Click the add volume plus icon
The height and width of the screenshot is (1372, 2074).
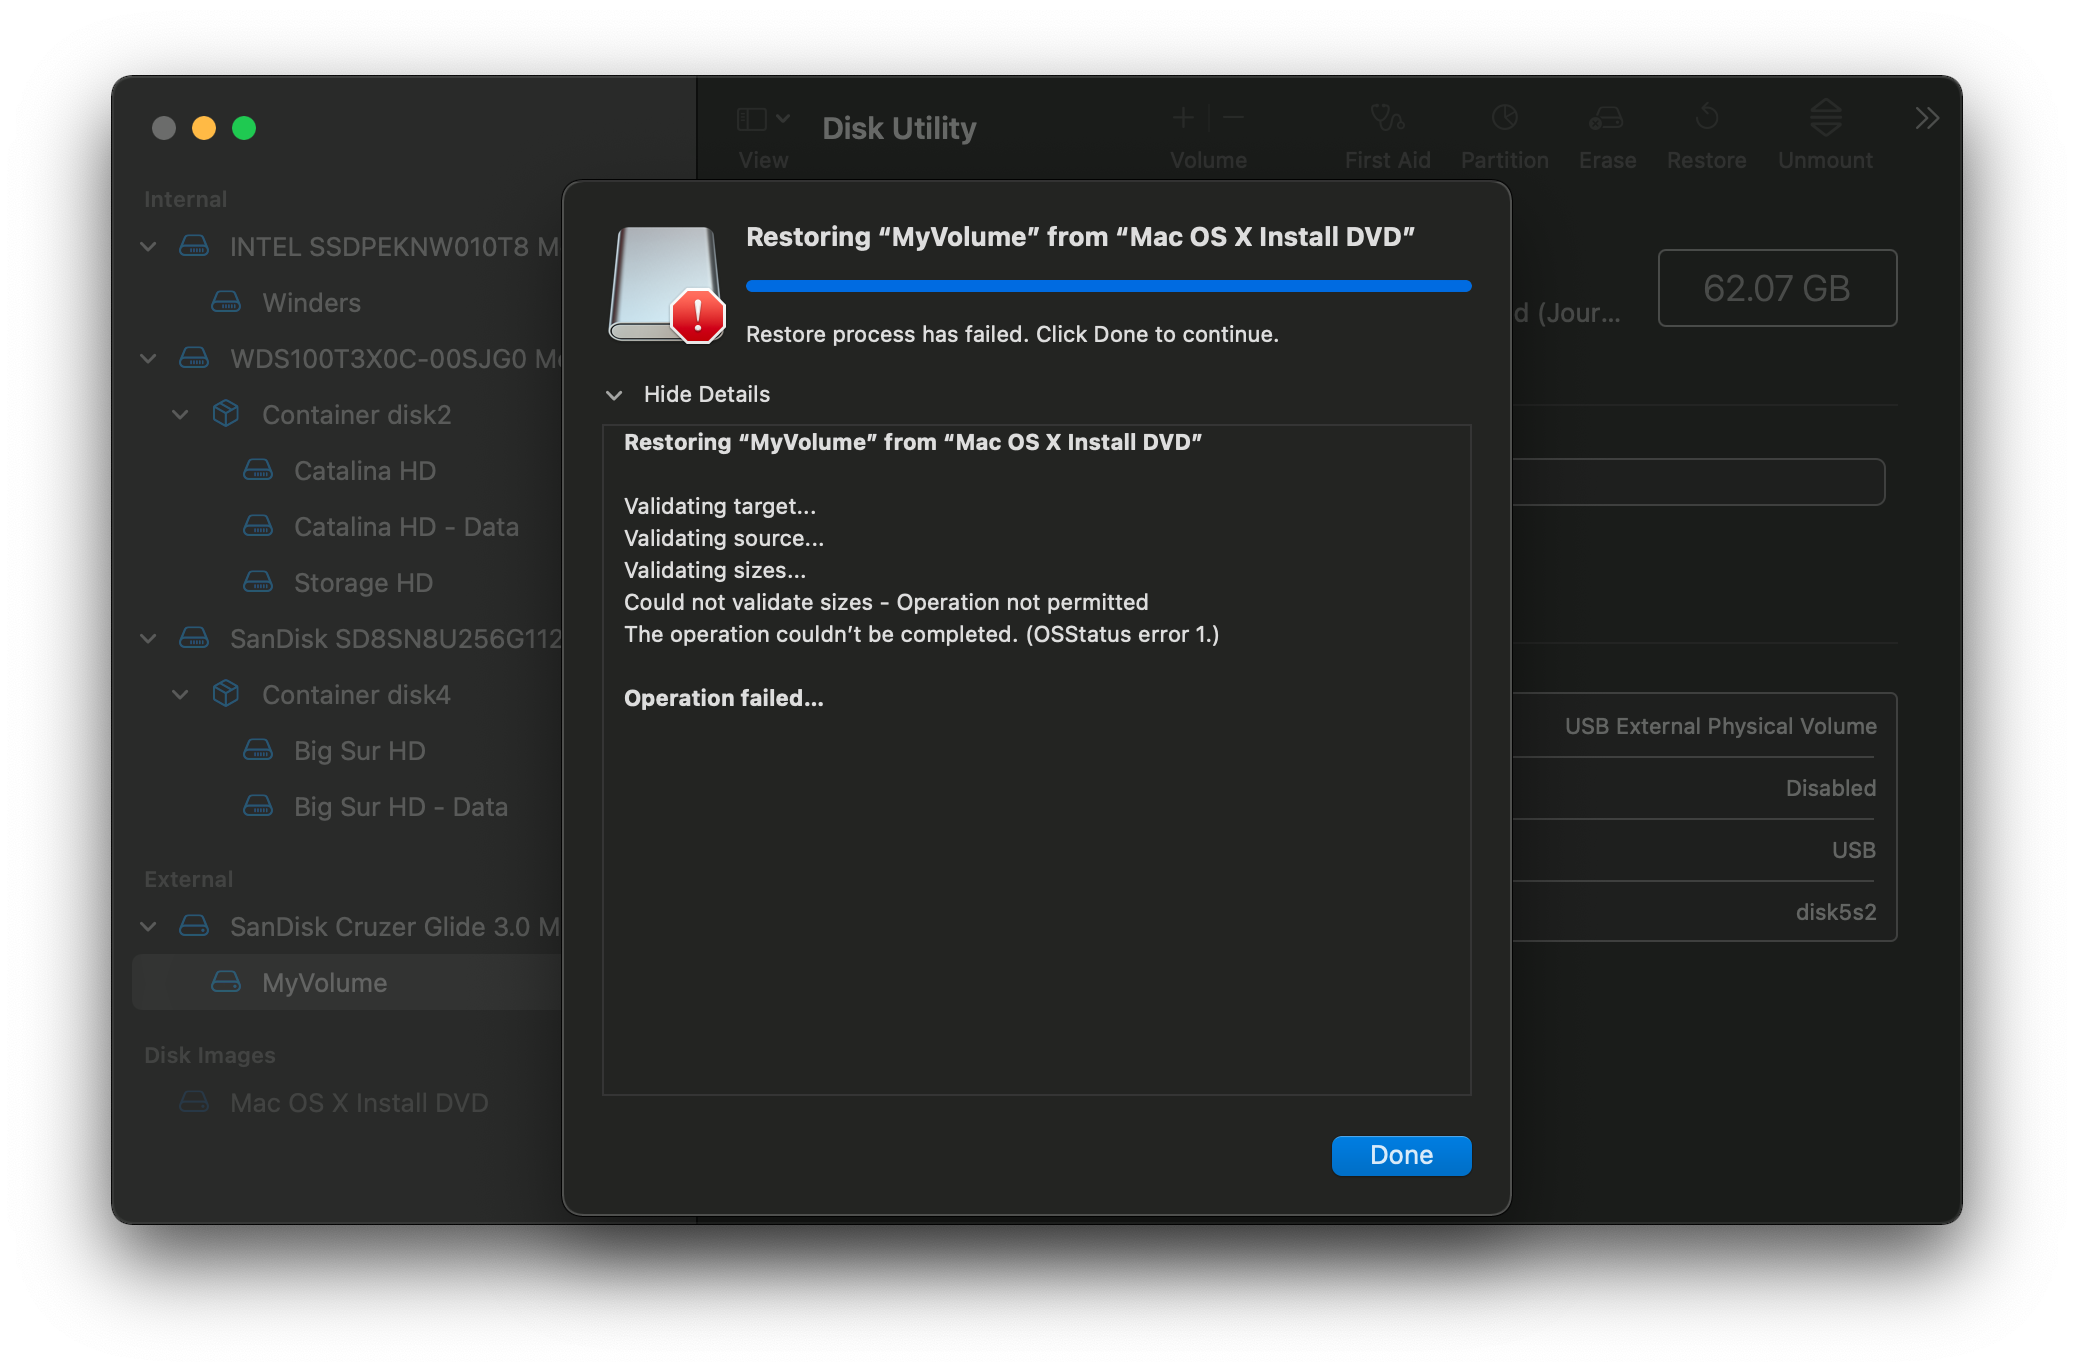tap(1183, 118)
